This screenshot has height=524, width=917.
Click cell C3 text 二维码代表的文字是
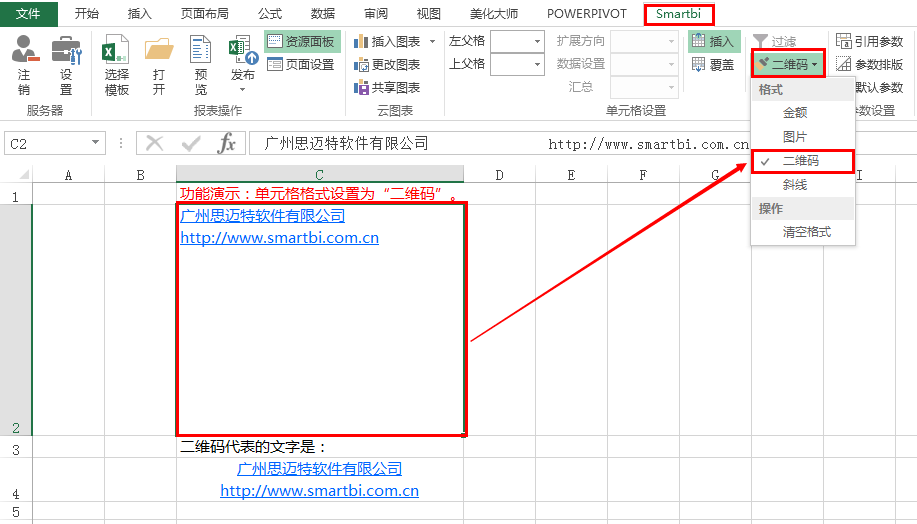coord(253,447)
